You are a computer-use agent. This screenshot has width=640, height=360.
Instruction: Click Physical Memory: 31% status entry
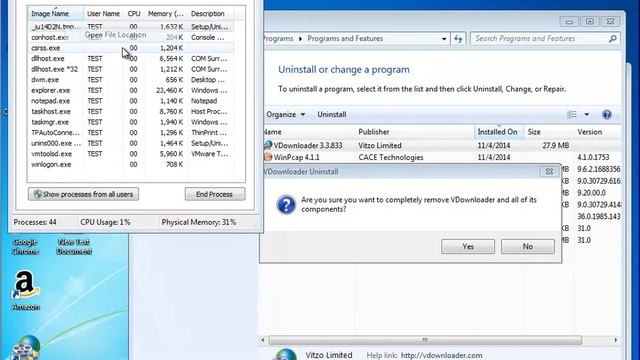[x=199, y=222]
